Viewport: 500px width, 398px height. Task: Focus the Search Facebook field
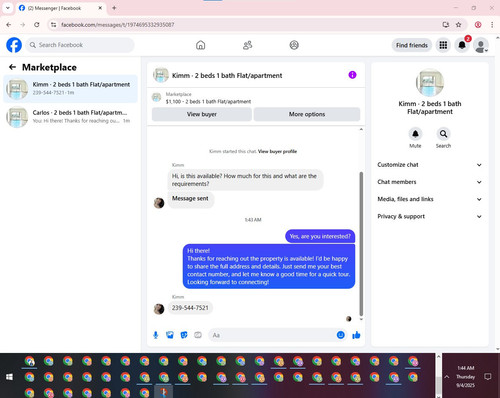click(x=80, y=45)
